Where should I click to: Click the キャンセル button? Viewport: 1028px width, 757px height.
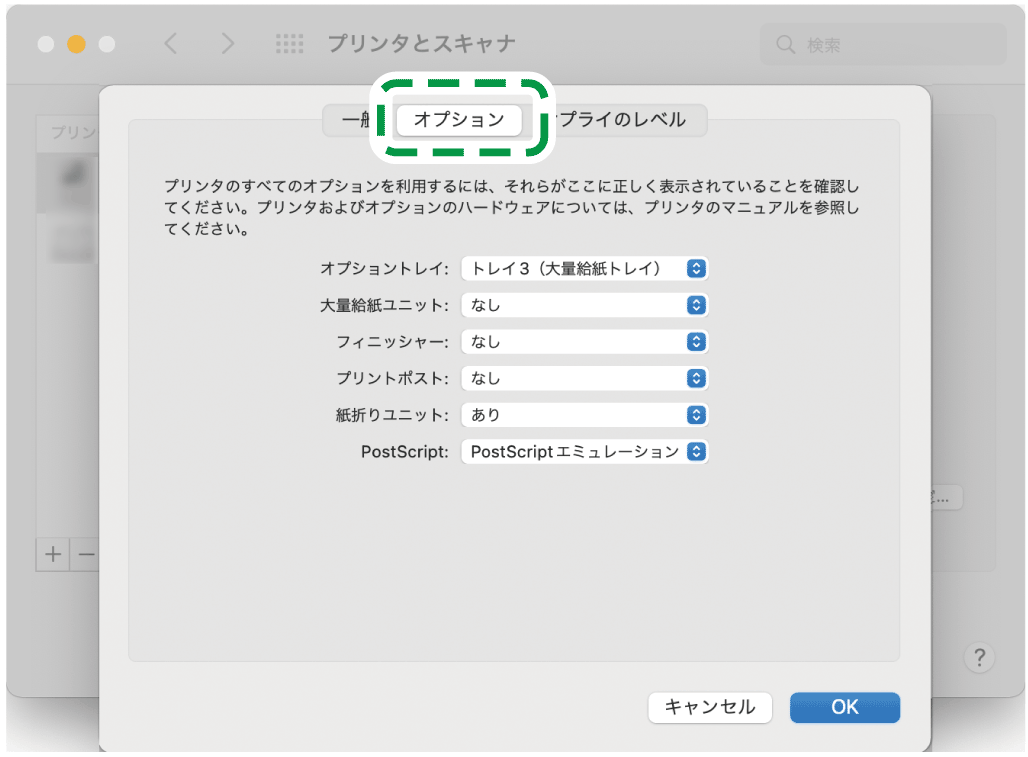coord(710,707)
